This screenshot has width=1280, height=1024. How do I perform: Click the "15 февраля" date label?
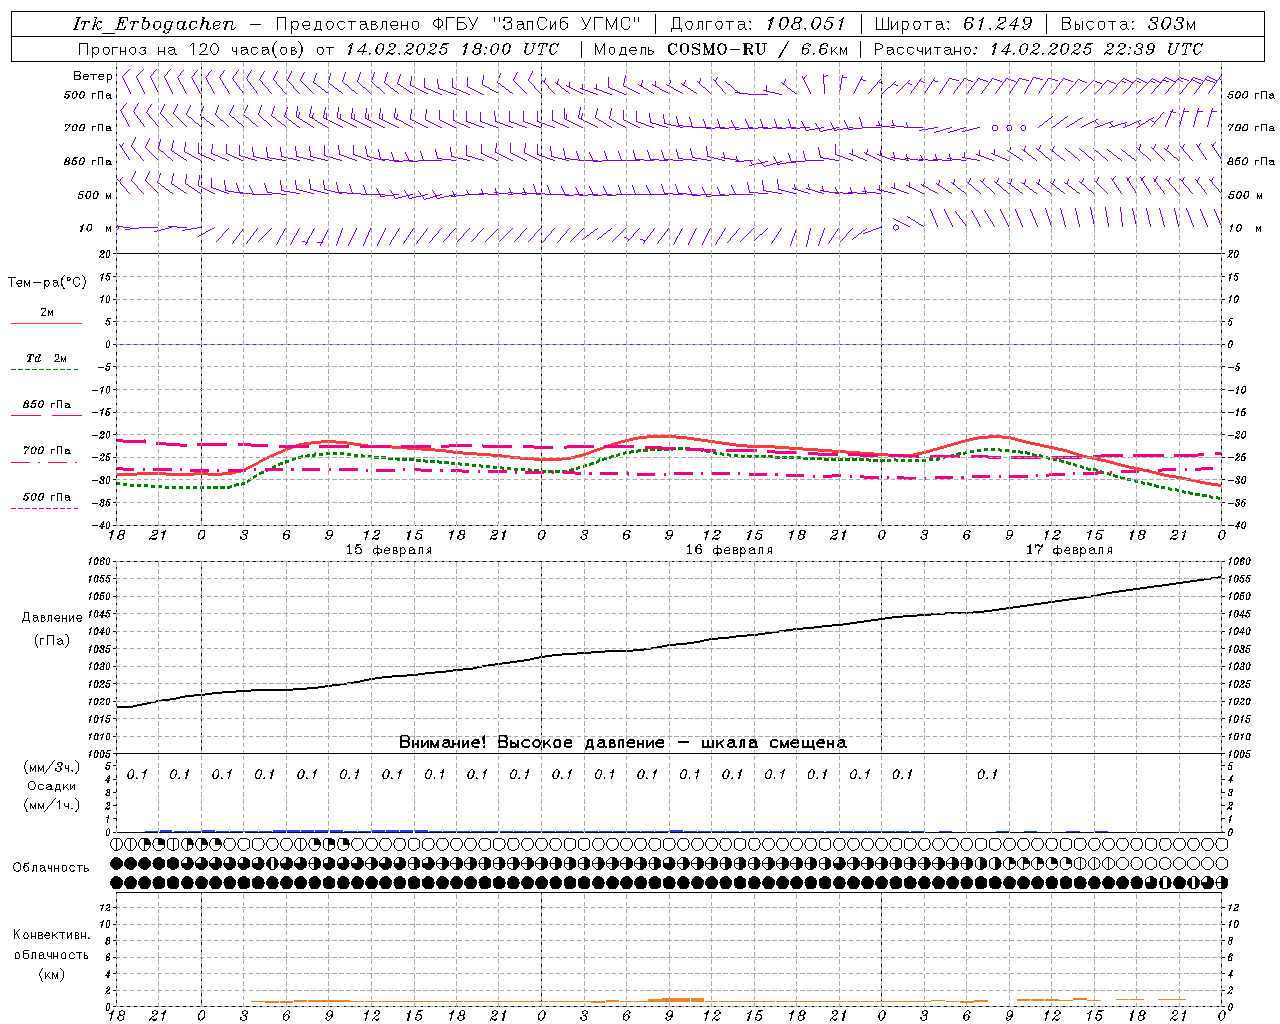pyautogui.click(x=389, y=550)
